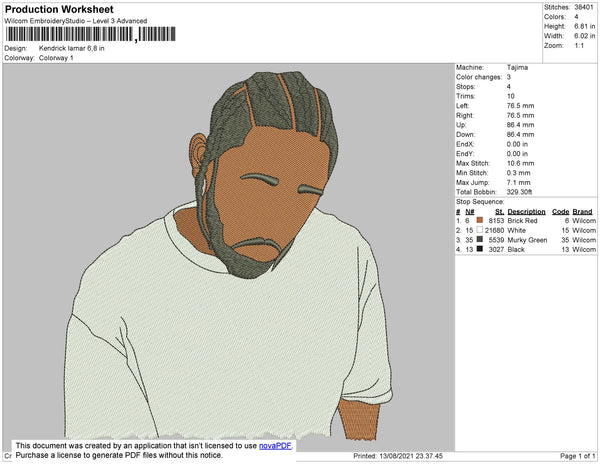Click the 'Stop Sequence:' heading
Viewport: 600px width, 464px height.
(x=480, y=202)
